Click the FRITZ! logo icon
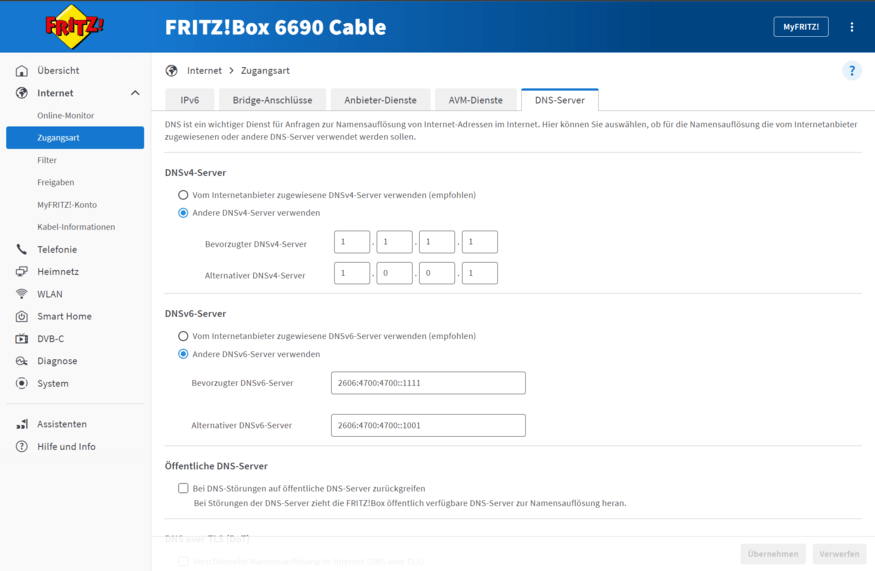The height and width of the screenshot is (571, 875). point(75,26)
